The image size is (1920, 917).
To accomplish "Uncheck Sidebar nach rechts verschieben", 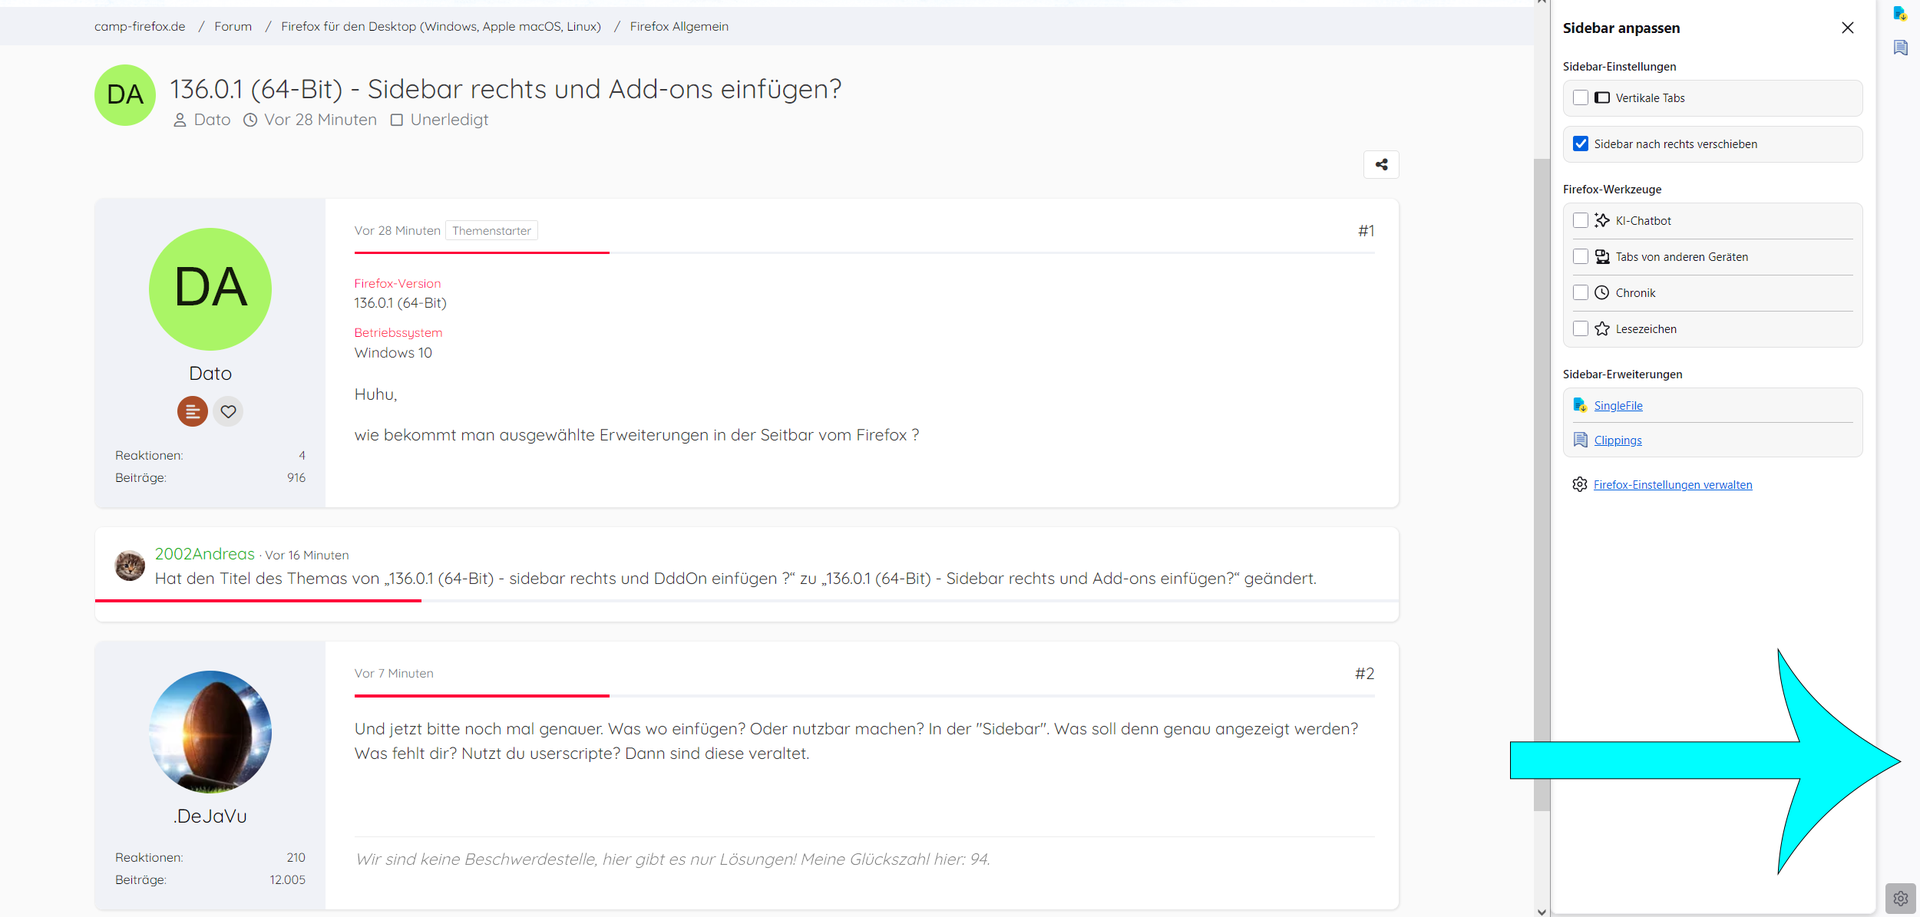I will (x=1580, y=144).
